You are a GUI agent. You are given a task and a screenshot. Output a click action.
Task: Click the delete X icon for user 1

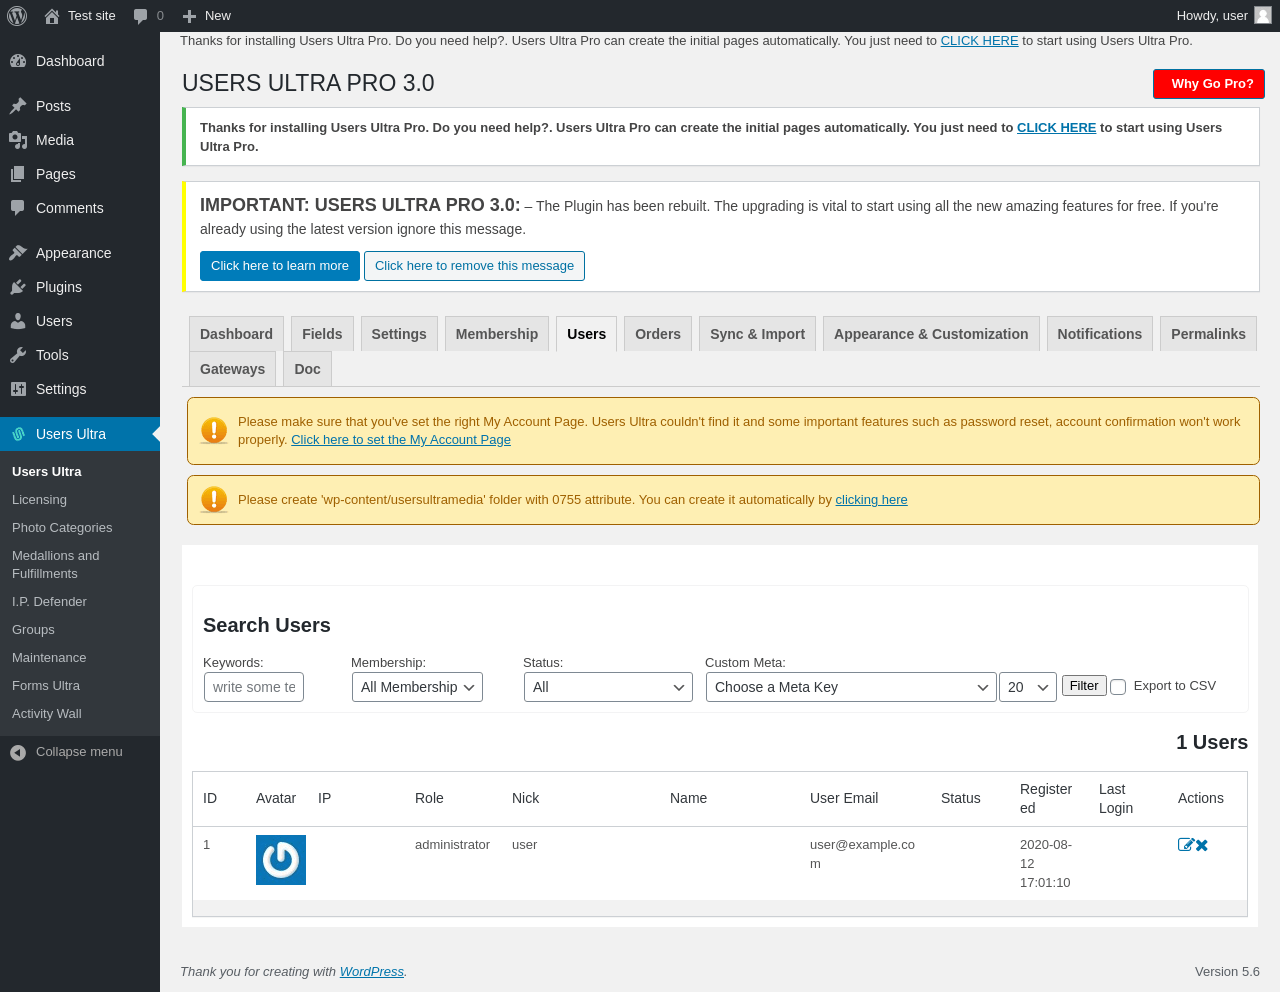[x=1202, y=845]
